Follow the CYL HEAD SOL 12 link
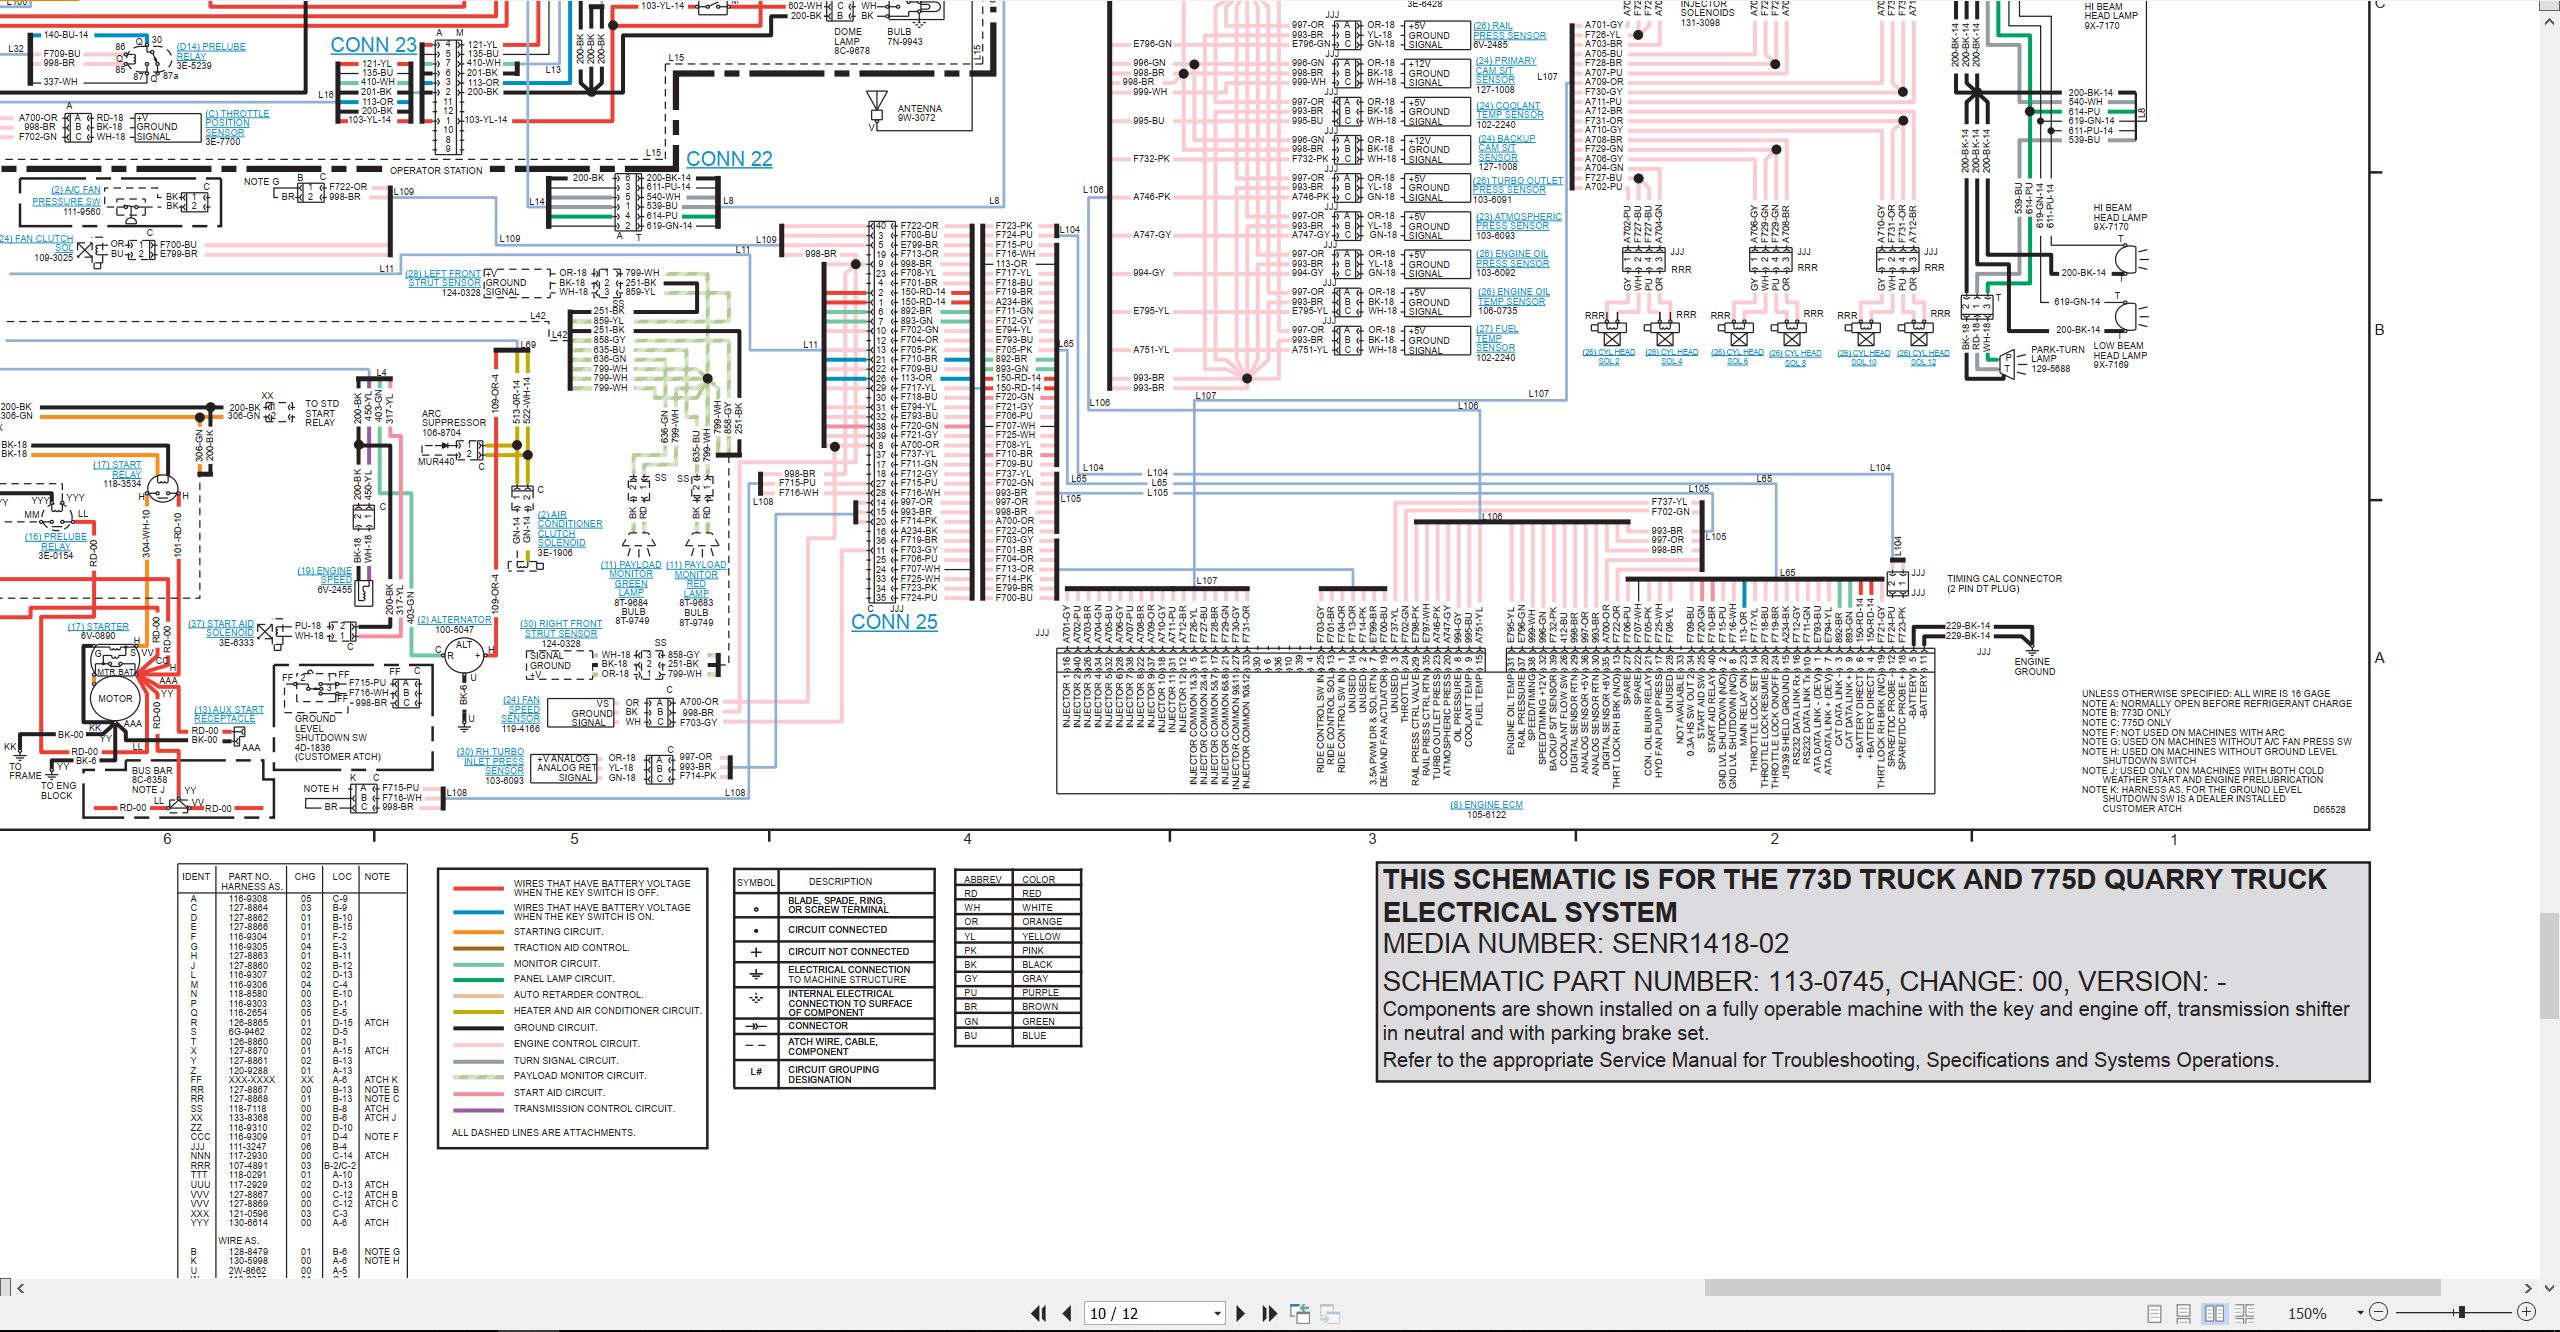The image size is (2560, 1332). coord(1923,357)
